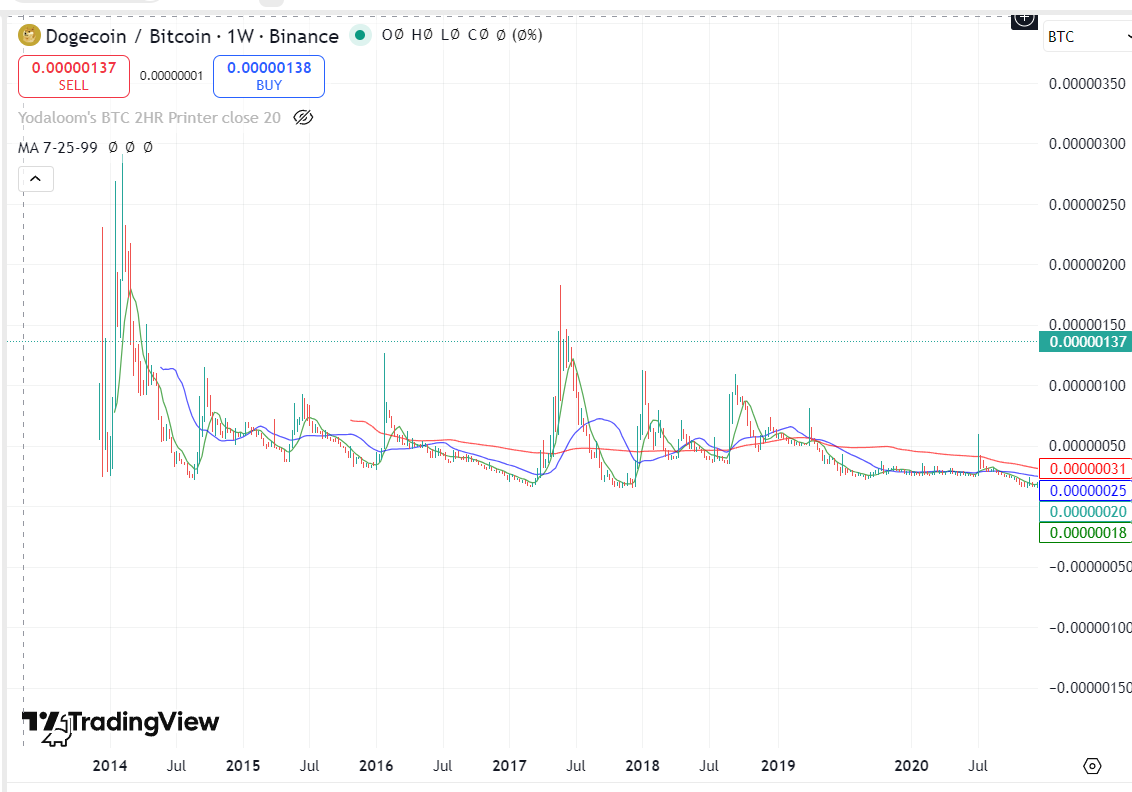Click green MA value label 0.00000018
Screen dimensions: 1132x792
pos(1087,533)
